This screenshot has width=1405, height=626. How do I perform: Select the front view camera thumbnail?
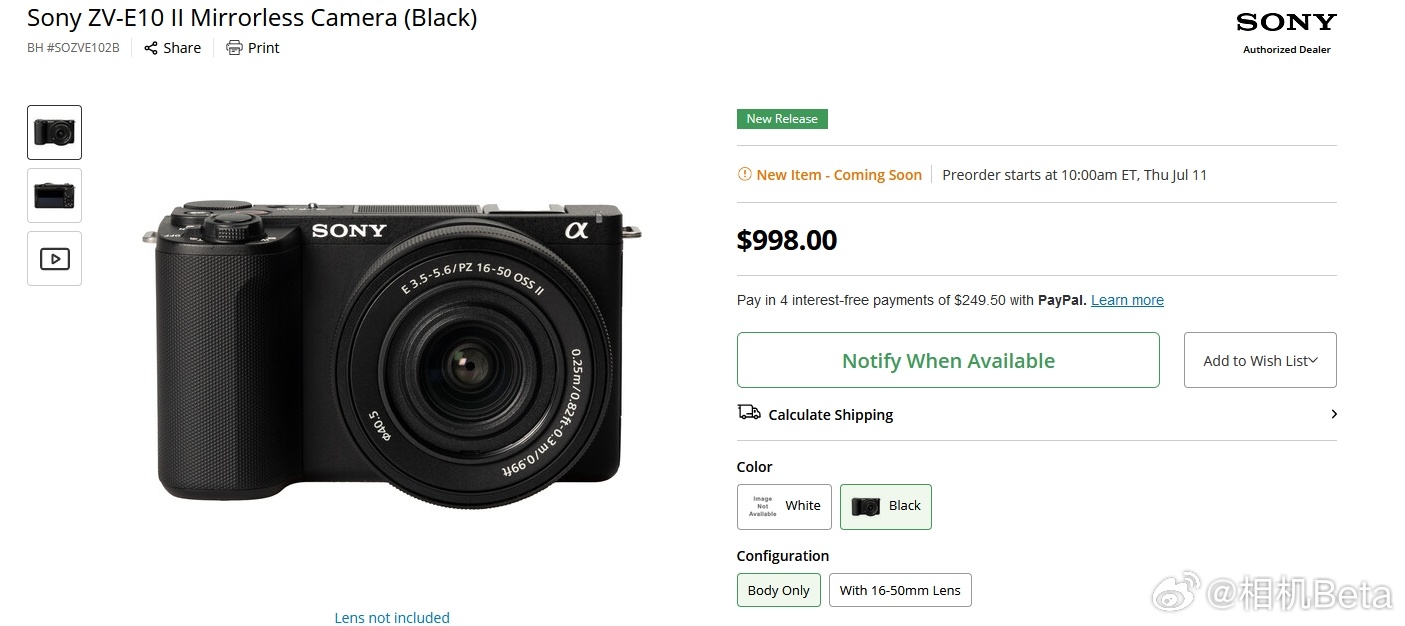[54, 132]
